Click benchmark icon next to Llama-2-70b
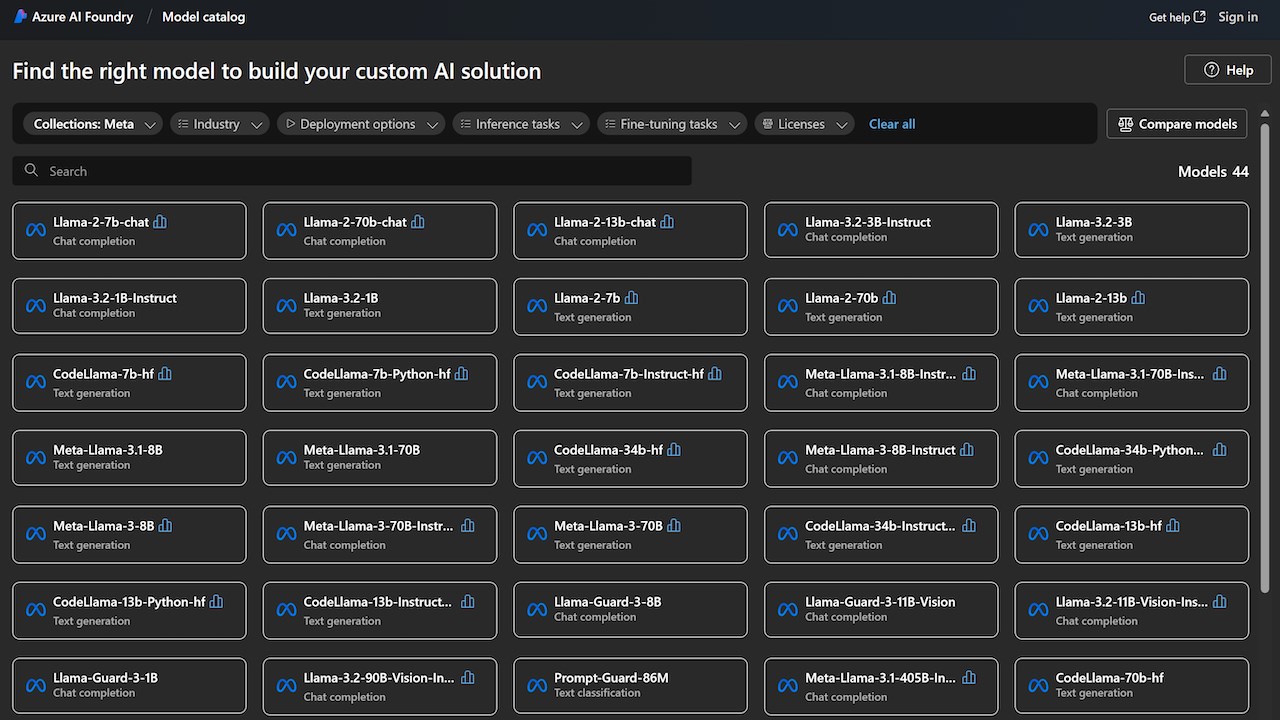The image size is (1280, 720). point(889,298)
